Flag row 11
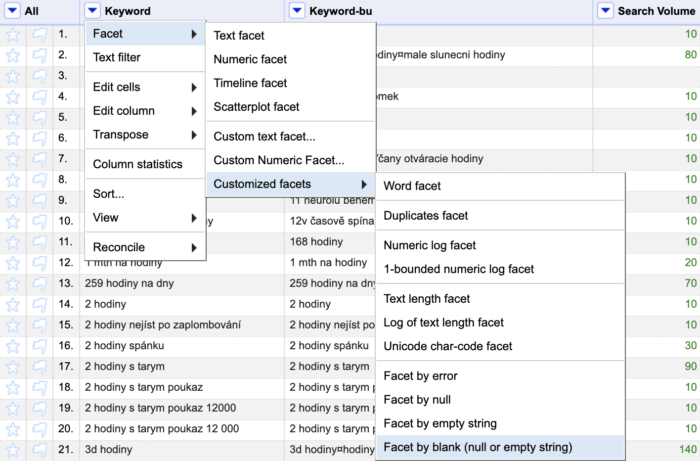This screenshot has height=461, width=700. coord(40,242)
